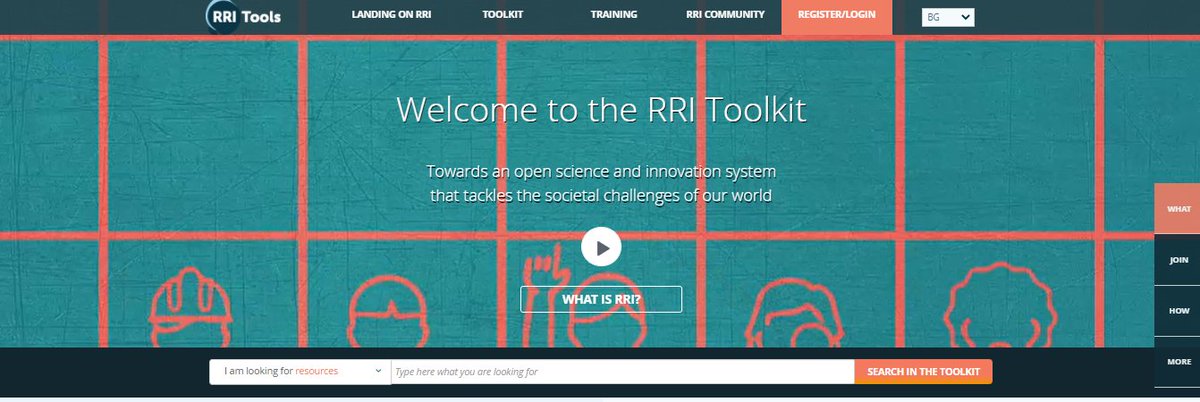Play the intro video
1200x402 pixels.
pos(601,247)
